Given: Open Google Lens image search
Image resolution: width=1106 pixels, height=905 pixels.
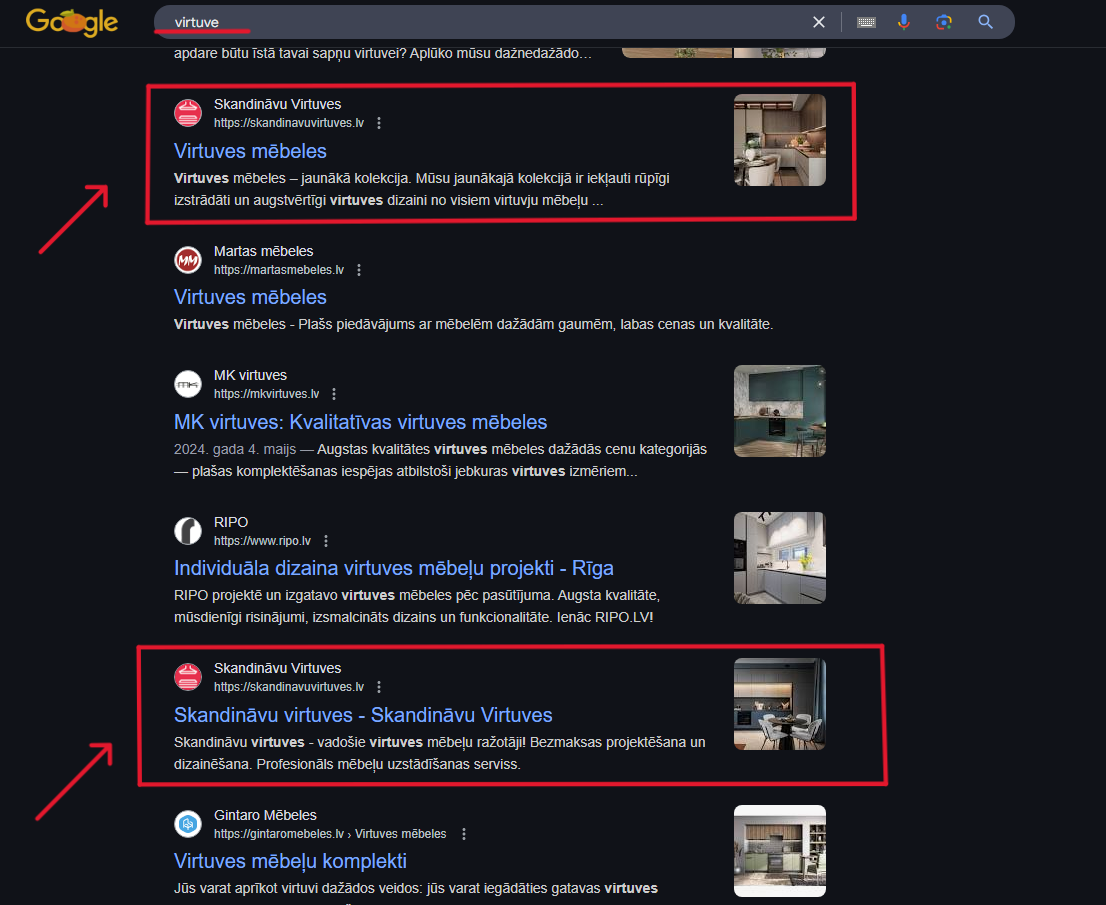Looking at the screenshot, I should (x=943, y=21).
